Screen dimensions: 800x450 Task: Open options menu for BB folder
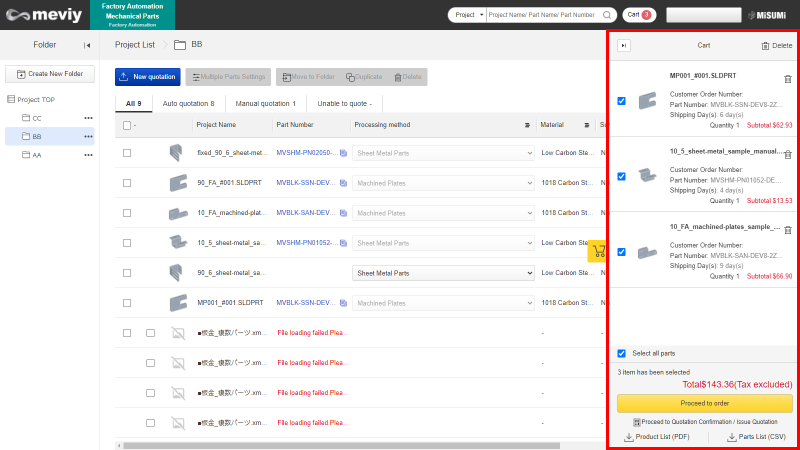coord(88,136)
